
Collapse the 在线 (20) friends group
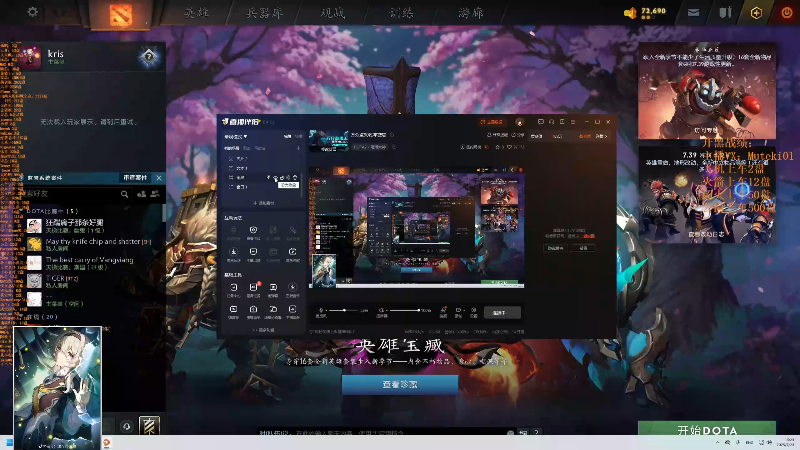(40, 317)
